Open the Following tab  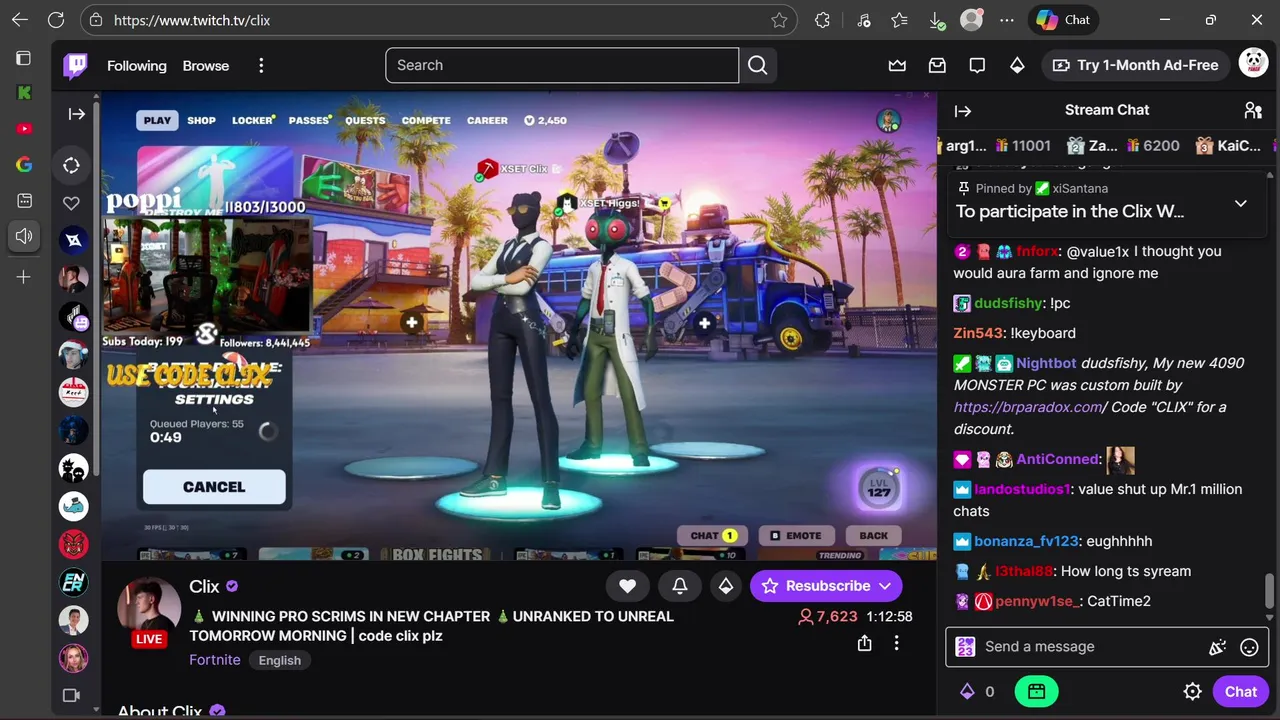coord(137,66)
